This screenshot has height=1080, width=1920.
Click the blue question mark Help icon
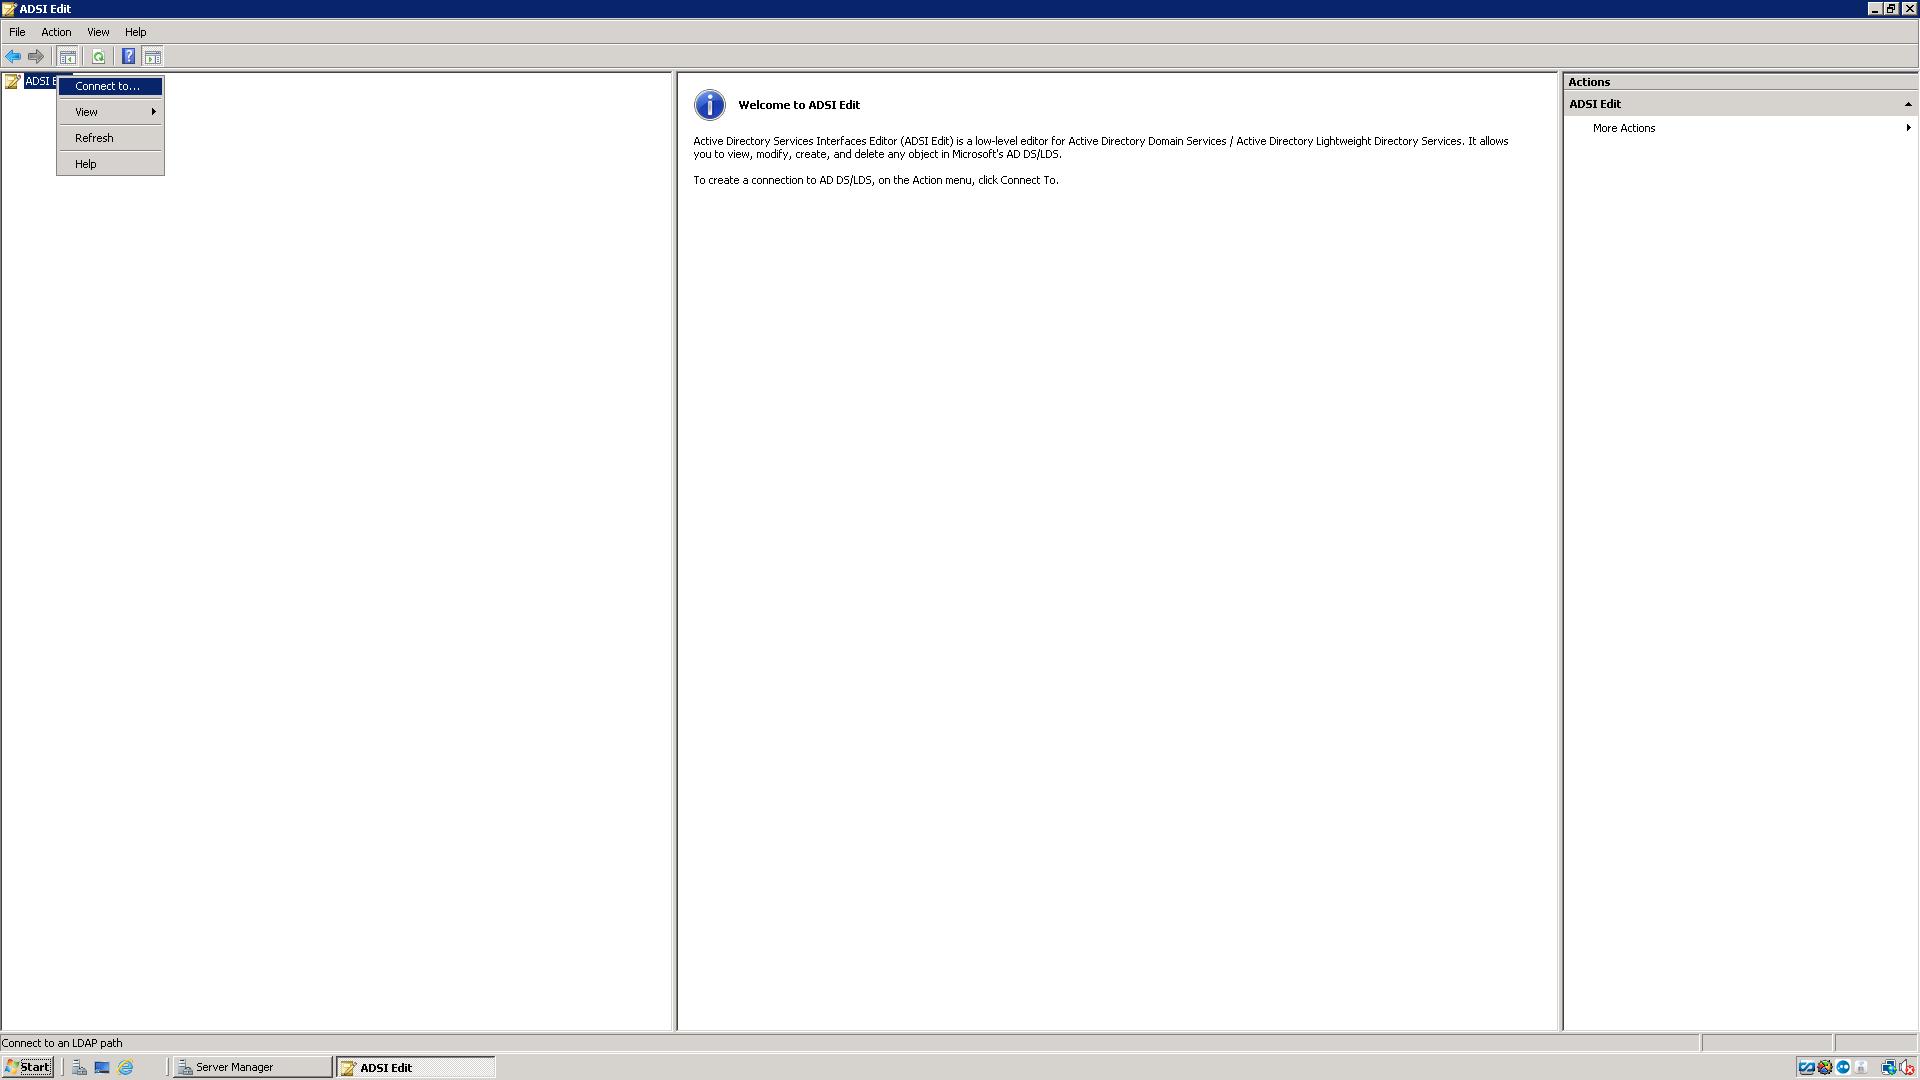coord(128,57)
